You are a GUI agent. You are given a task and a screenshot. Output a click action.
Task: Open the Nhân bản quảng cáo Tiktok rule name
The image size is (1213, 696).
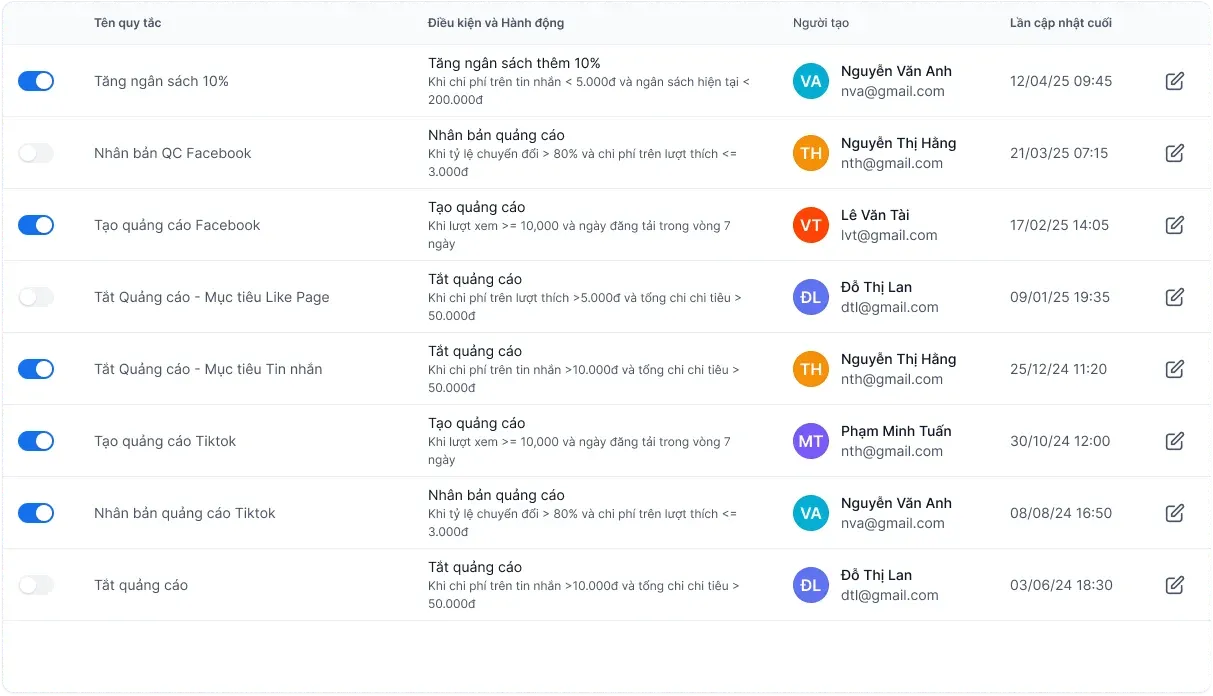[184, 513]
